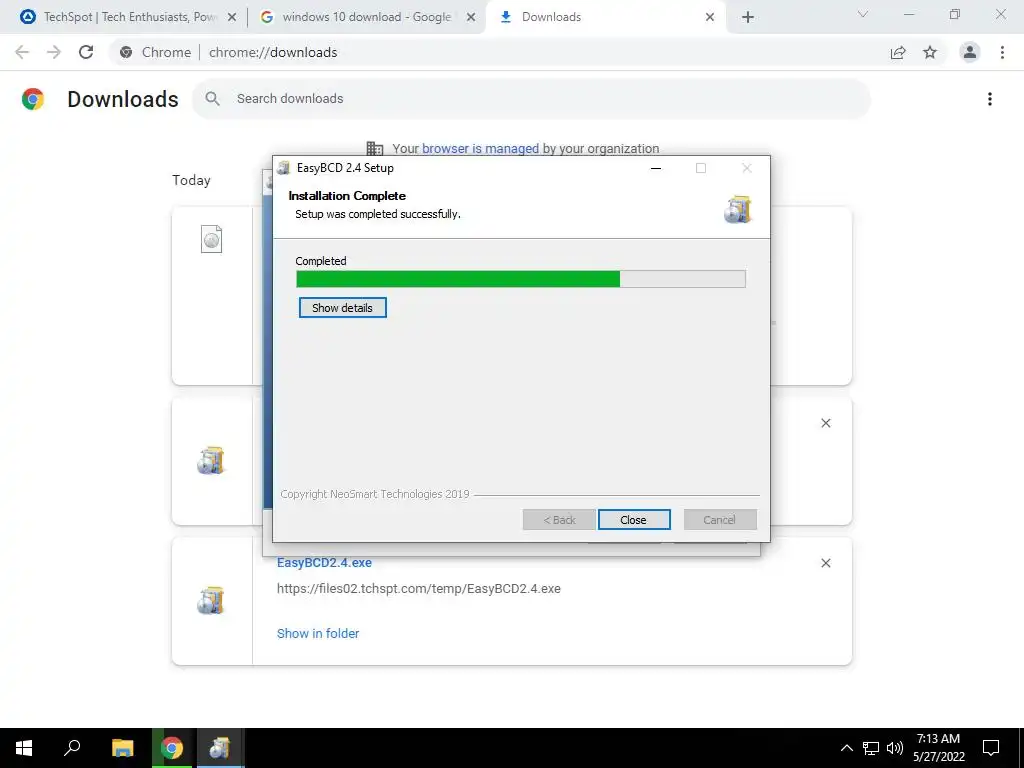Switch to the TechSpot tab
The image size is (1024, 768).
(x=130, y=17)
